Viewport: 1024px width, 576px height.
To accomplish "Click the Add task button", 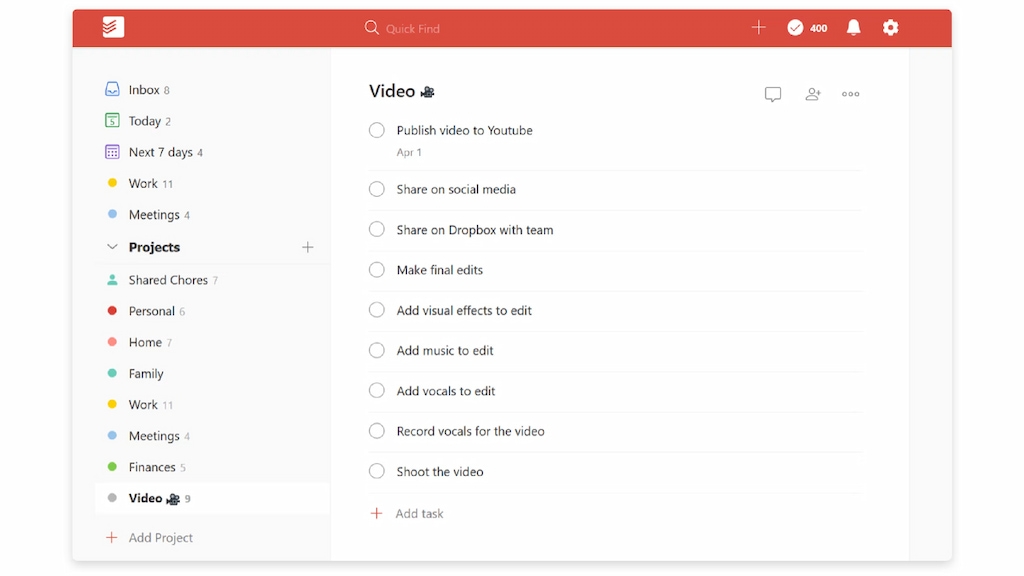I will (407, 513).
